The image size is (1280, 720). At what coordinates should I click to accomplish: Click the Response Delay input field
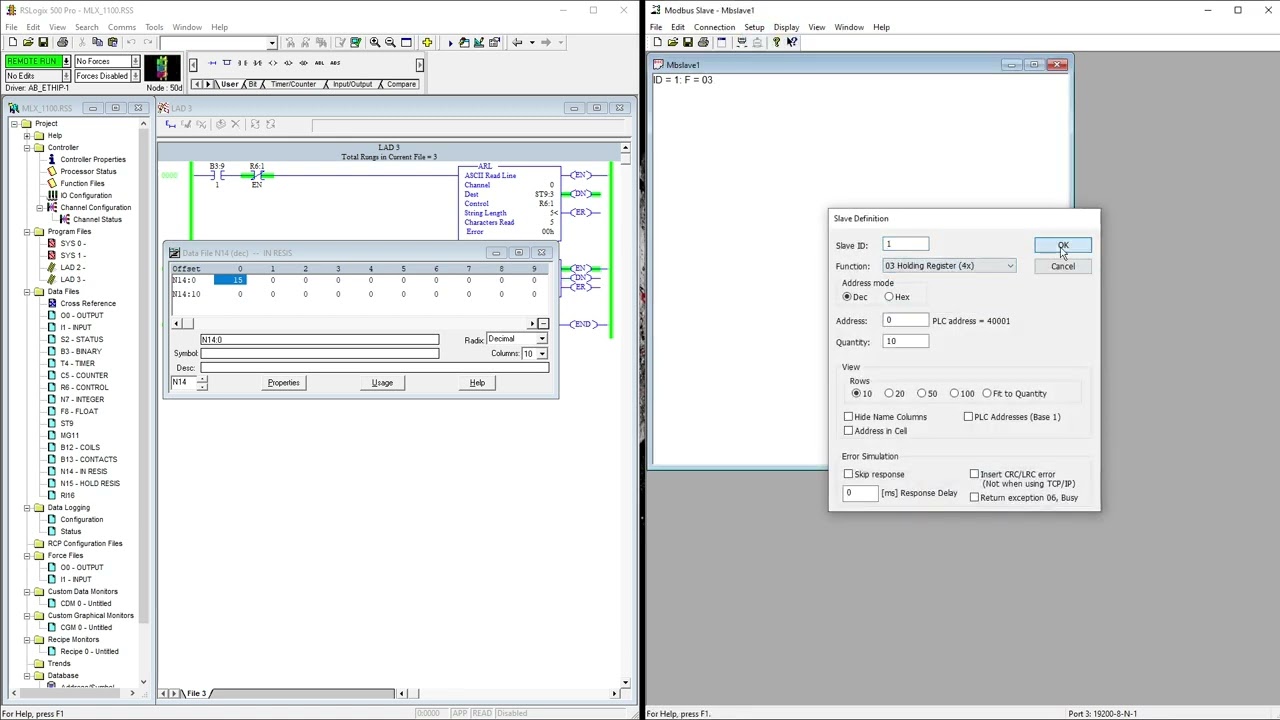point(861,493)
